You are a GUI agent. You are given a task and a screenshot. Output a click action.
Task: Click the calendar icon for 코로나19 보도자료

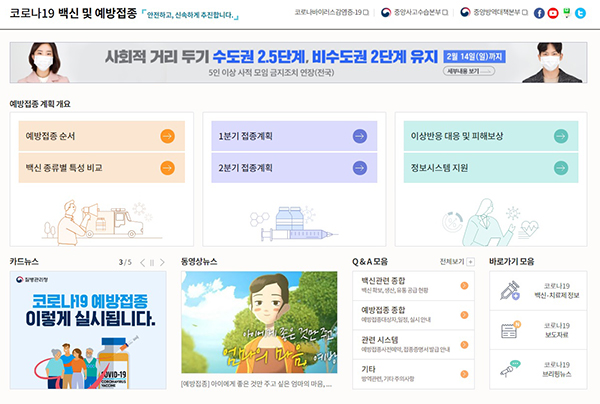510,329
